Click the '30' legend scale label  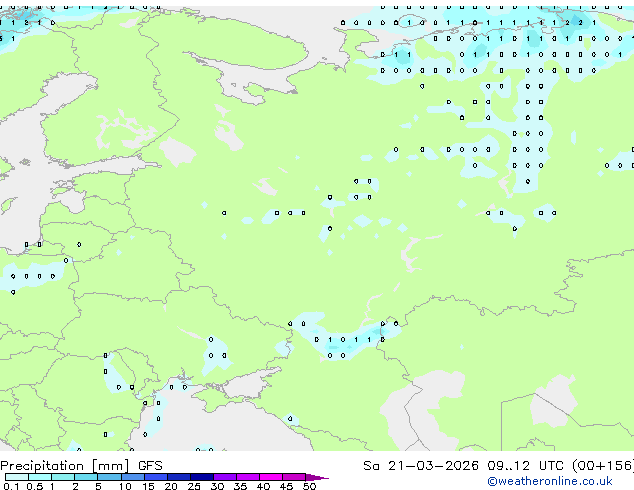tap(217, 486)
